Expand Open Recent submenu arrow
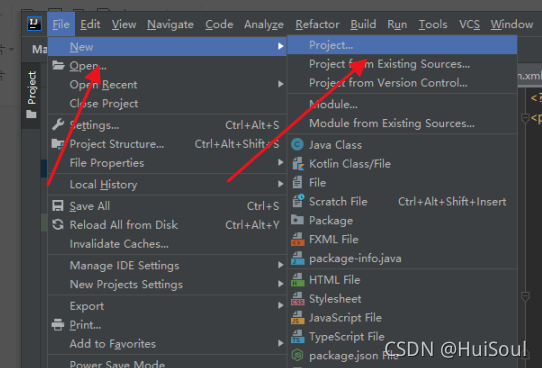Viewport: 542px width, 368px height. 281,84
